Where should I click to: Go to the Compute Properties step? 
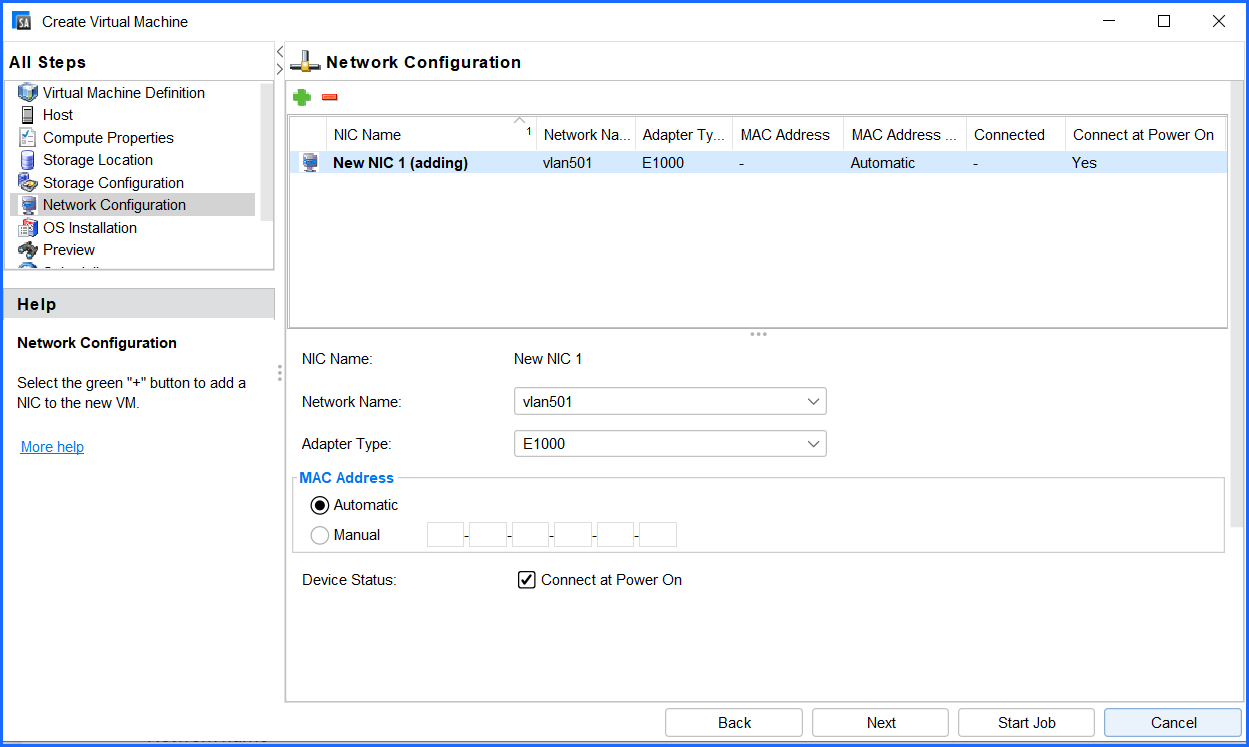(108, 138)
